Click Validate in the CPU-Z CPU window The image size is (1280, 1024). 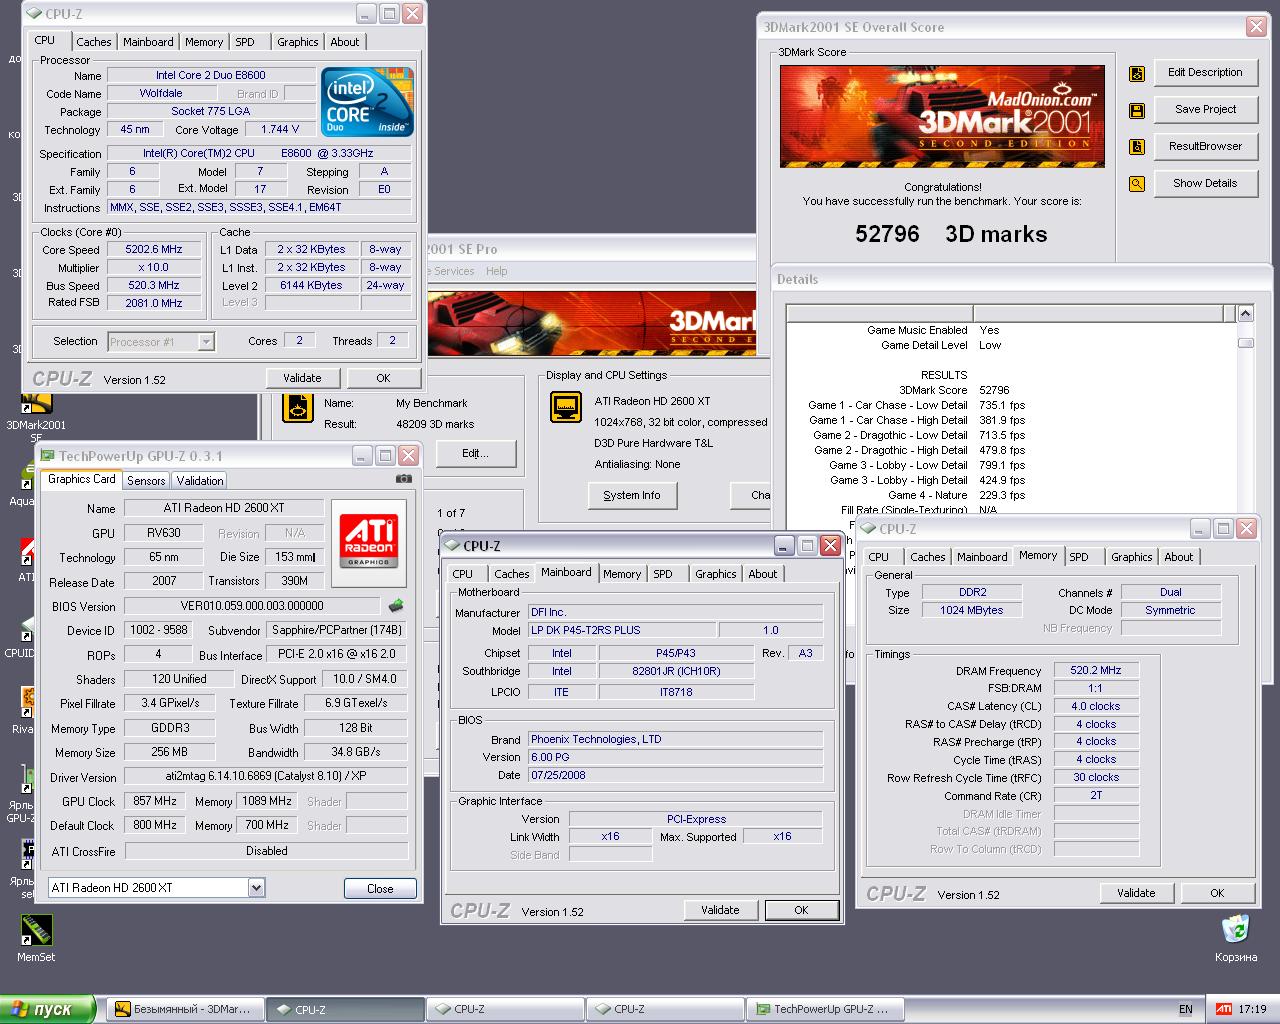pos(302,378)
